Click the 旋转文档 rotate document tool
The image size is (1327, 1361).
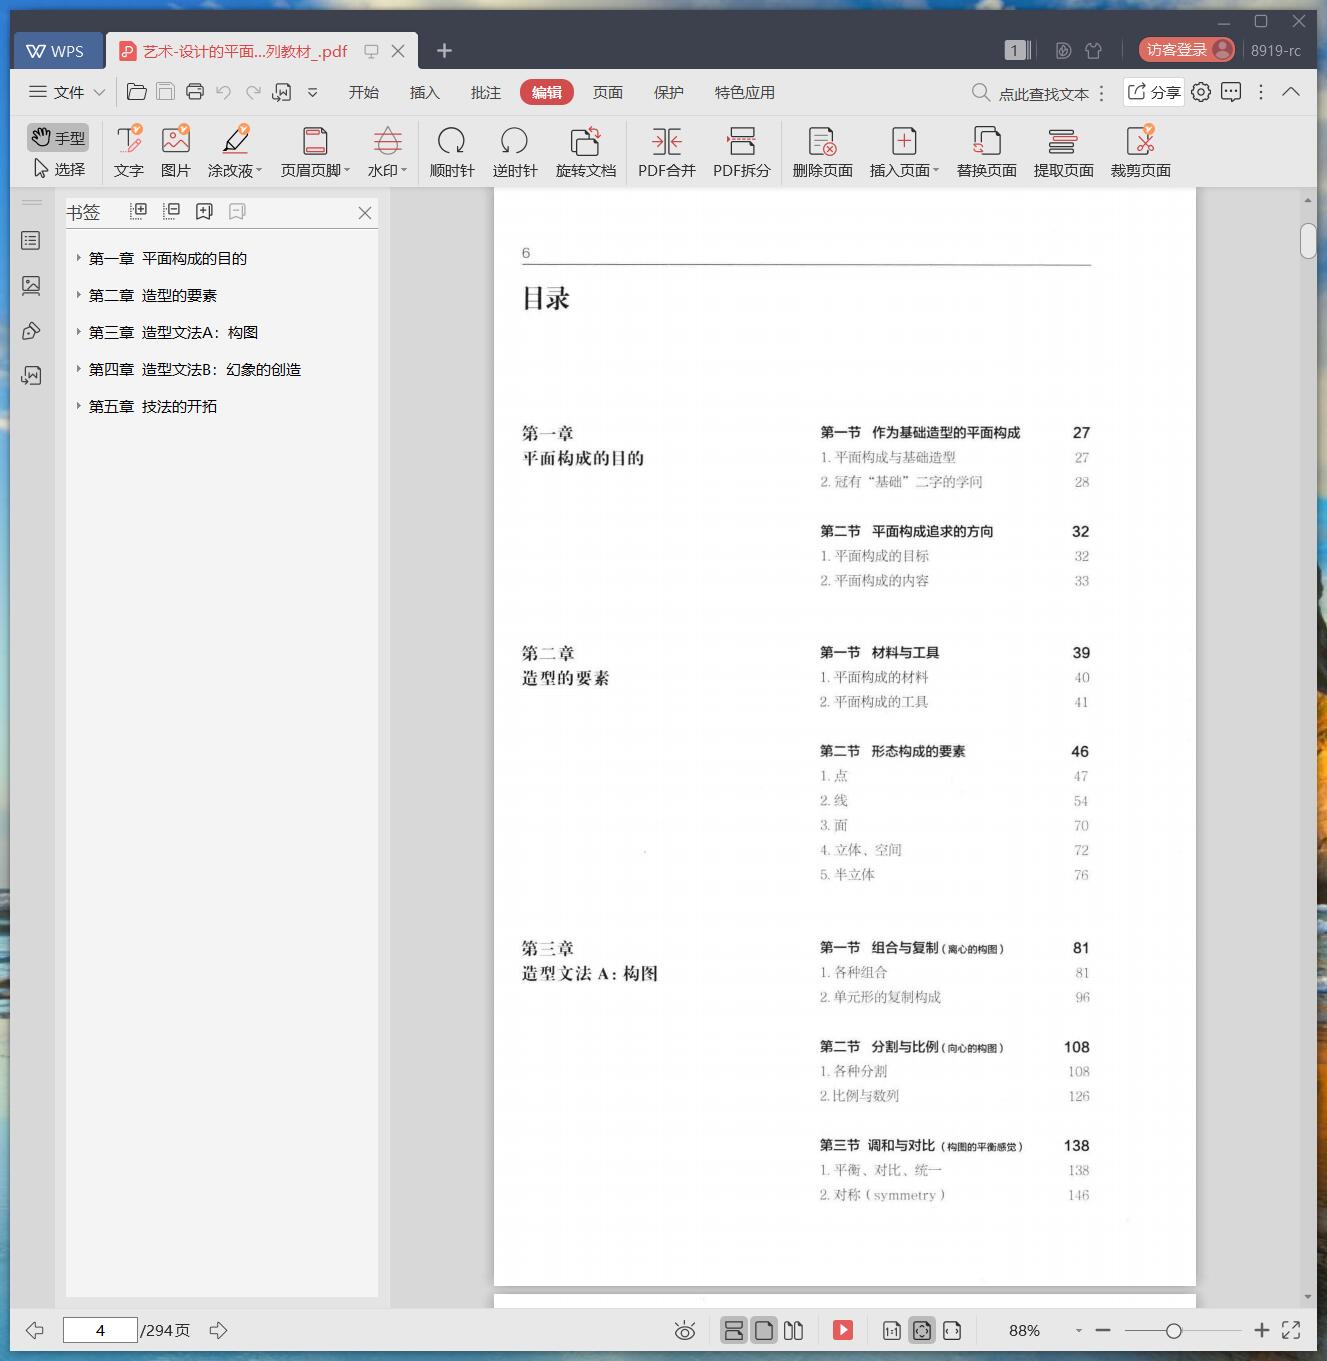(x=586, y=152)
